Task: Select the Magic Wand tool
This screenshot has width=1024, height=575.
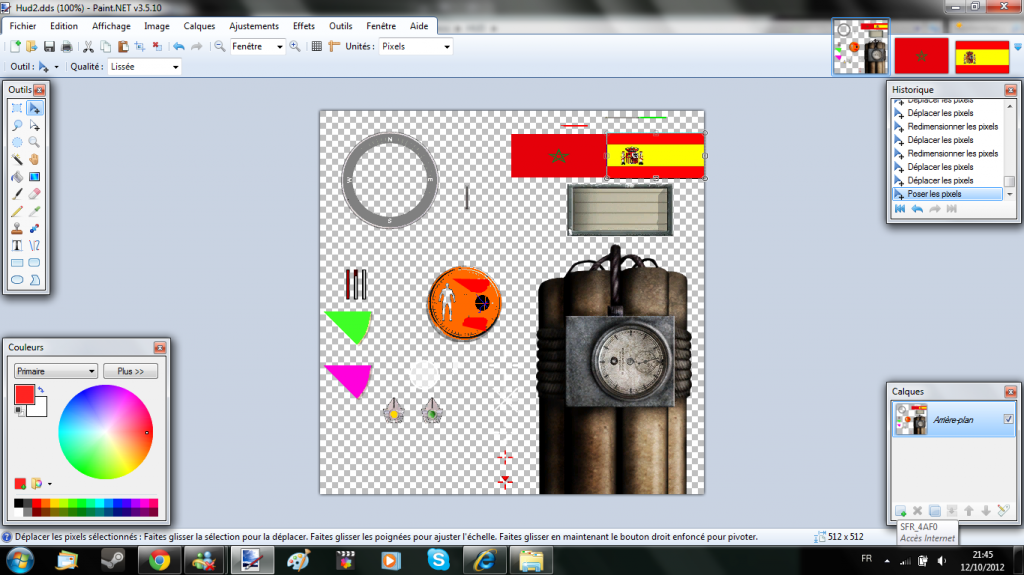Action: click(17, 159)
